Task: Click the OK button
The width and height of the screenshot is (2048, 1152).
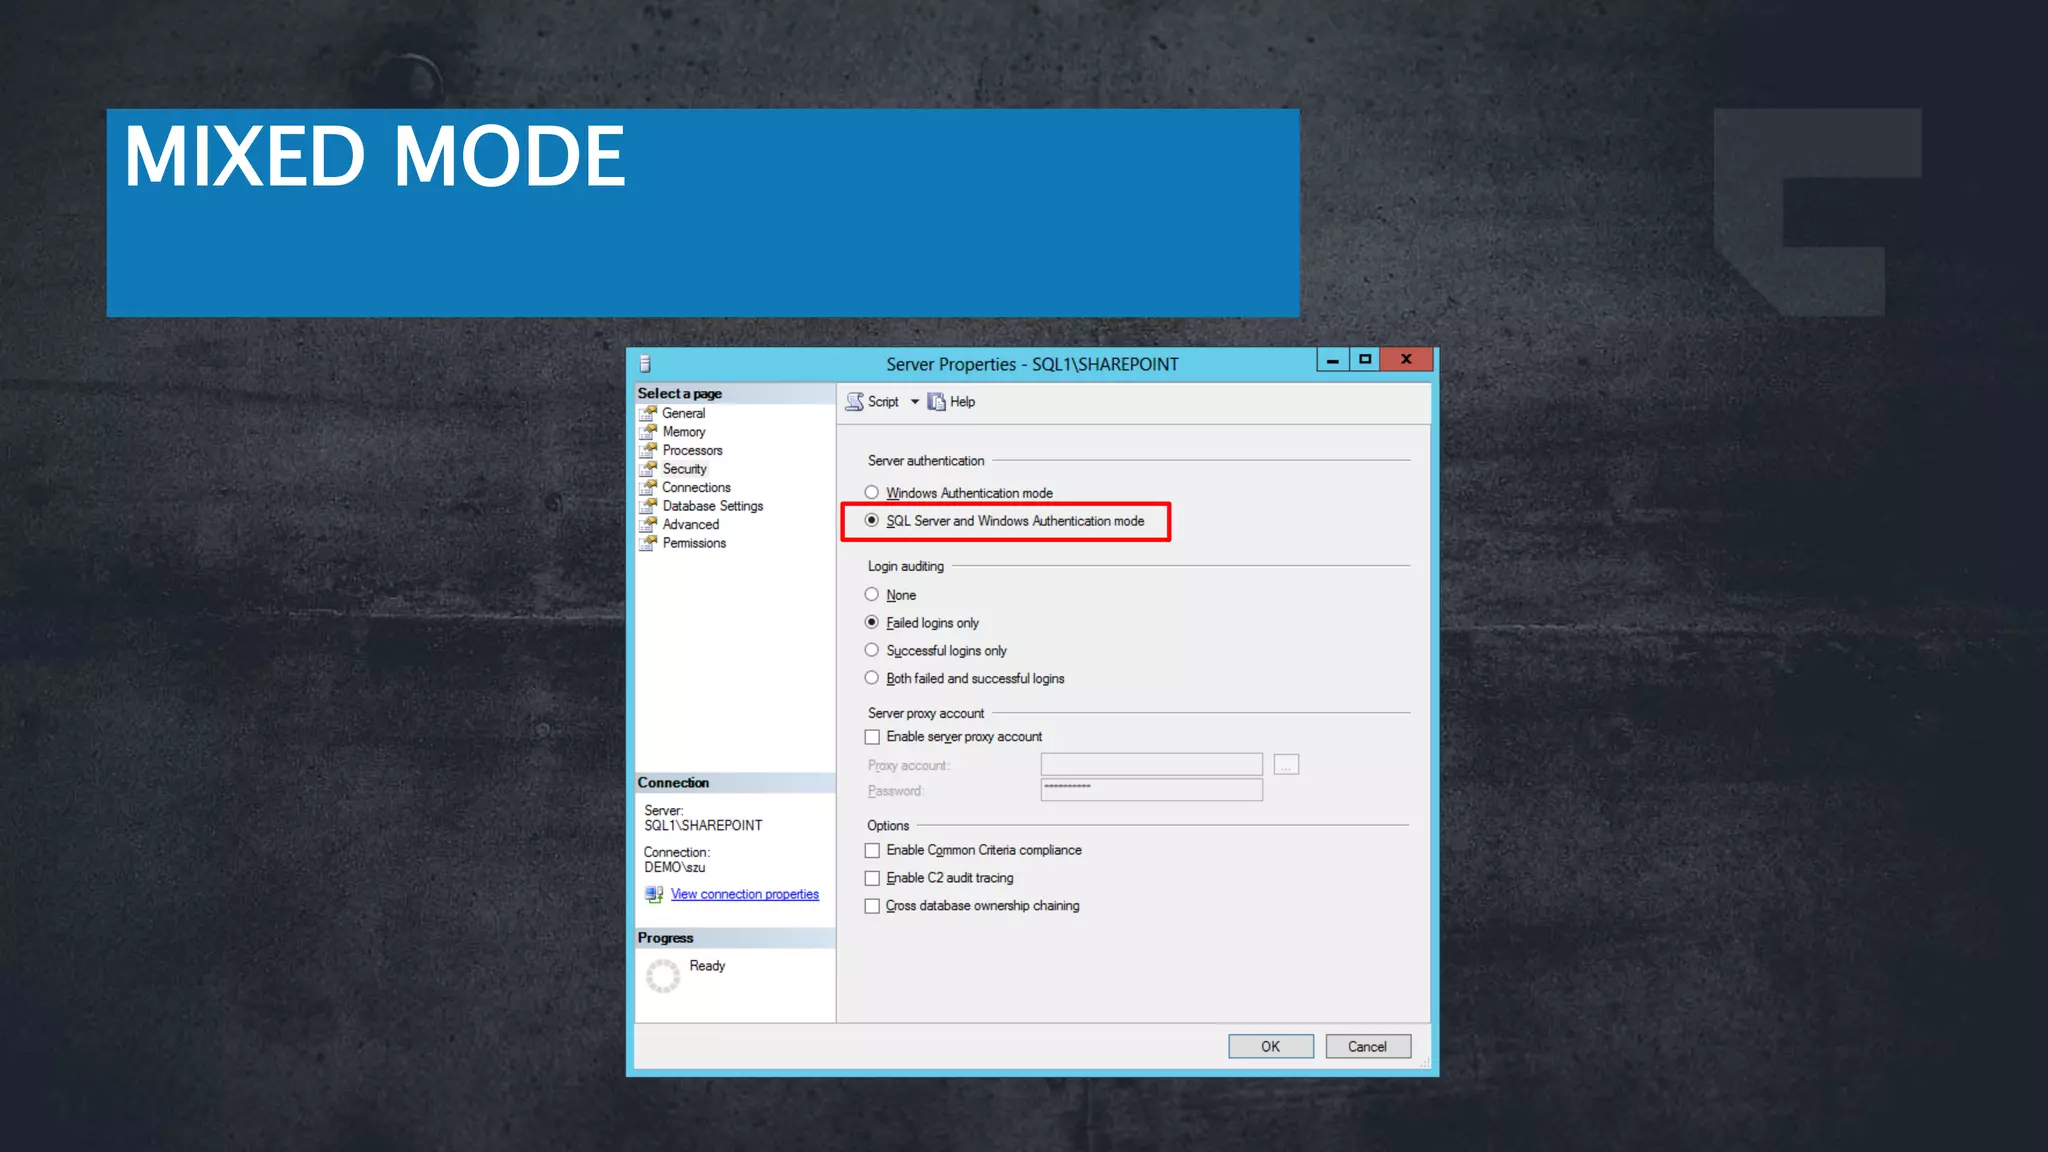Action: (x=1270, y=1046)
